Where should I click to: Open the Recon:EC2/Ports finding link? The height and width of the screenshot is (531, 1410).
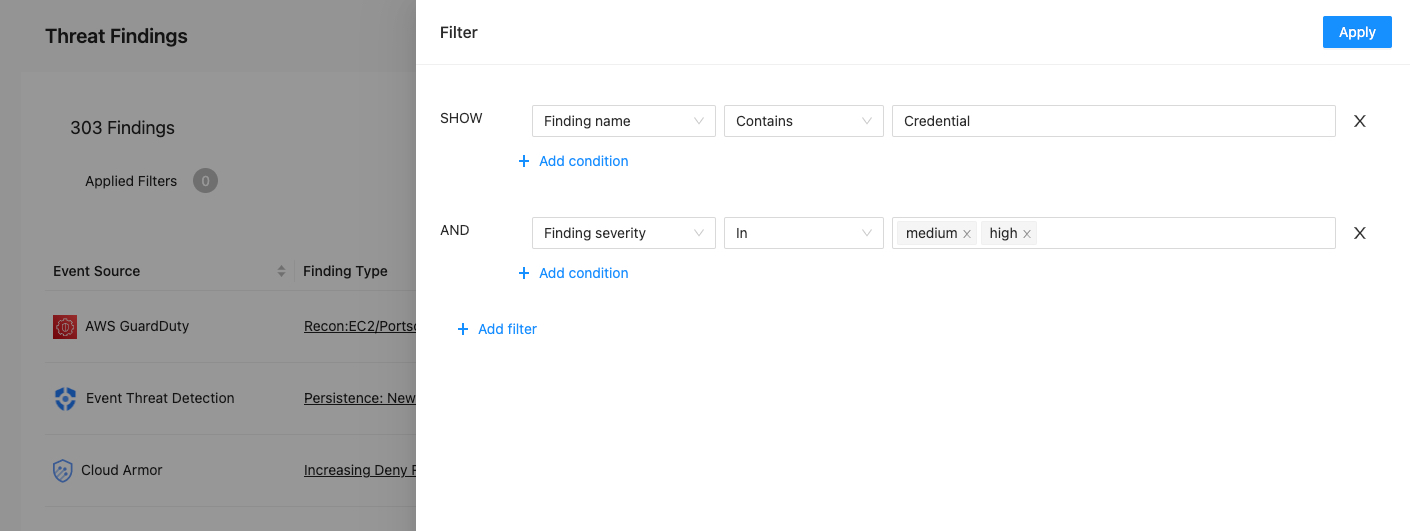[360, 326]
